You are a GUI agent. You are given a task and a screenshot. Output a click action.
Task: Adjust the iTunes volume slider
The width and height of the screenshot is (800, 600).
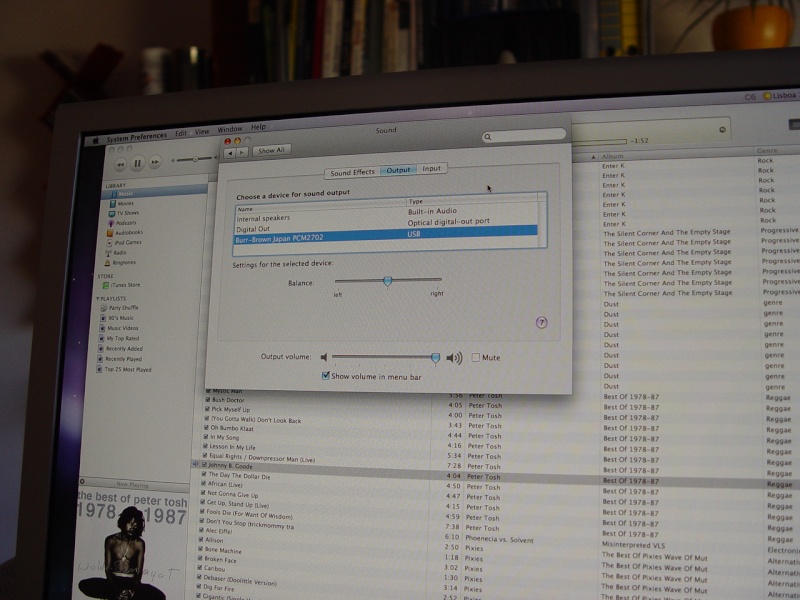point(195,159)
